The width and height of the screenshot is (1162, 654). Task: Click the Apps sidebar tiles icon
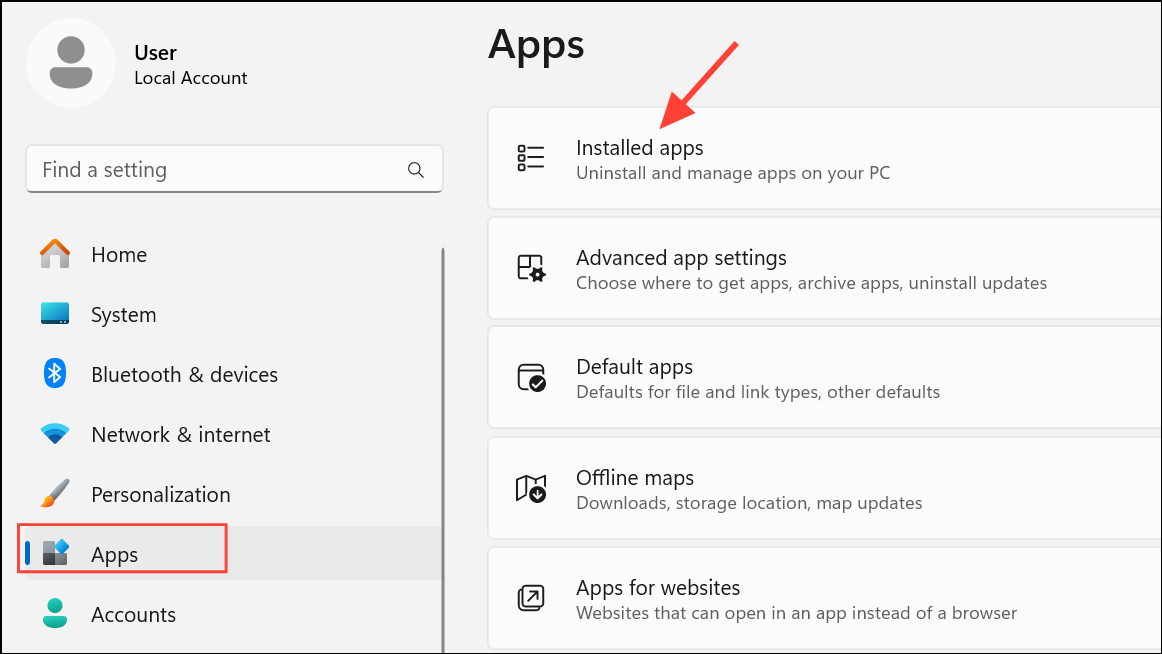55,553
